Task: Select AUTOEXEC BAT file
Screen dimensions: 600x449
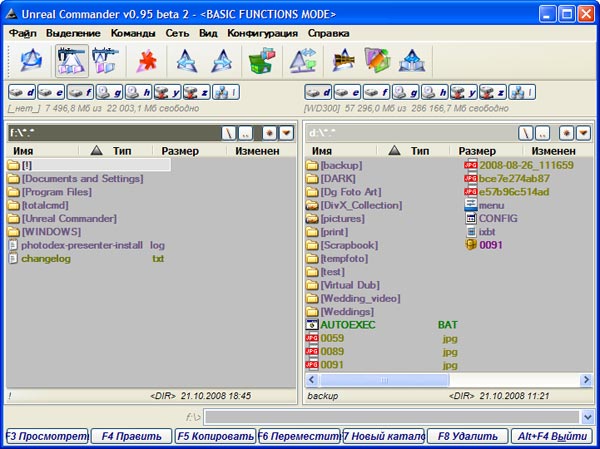Action: [x=382, y=325]
